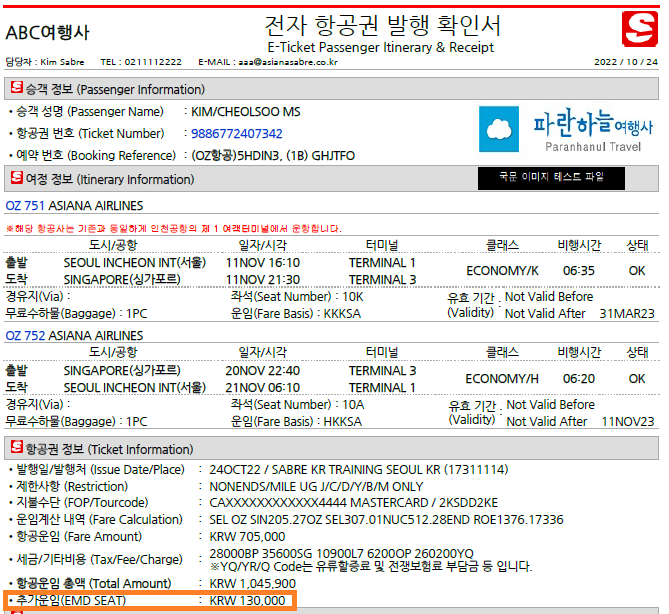Viewport: 669px width, 614px height.
Task: Open ticket number 9886772407342 link
Action: click(x=236, y=134)
